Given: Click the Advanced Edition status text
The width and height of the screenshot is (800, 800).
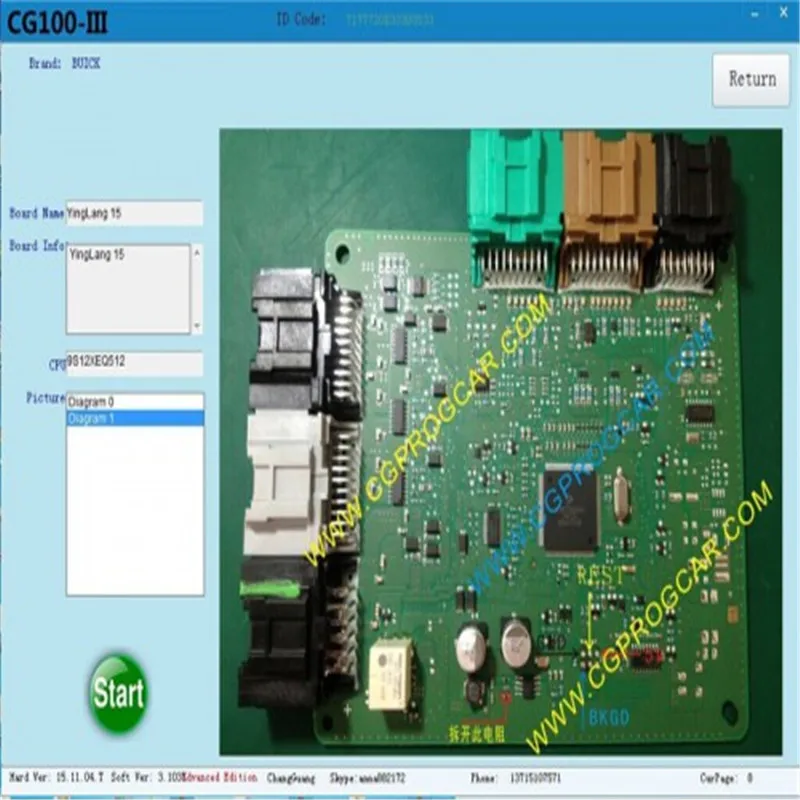Looking at the screenshot, I should (x=220, y=778).
